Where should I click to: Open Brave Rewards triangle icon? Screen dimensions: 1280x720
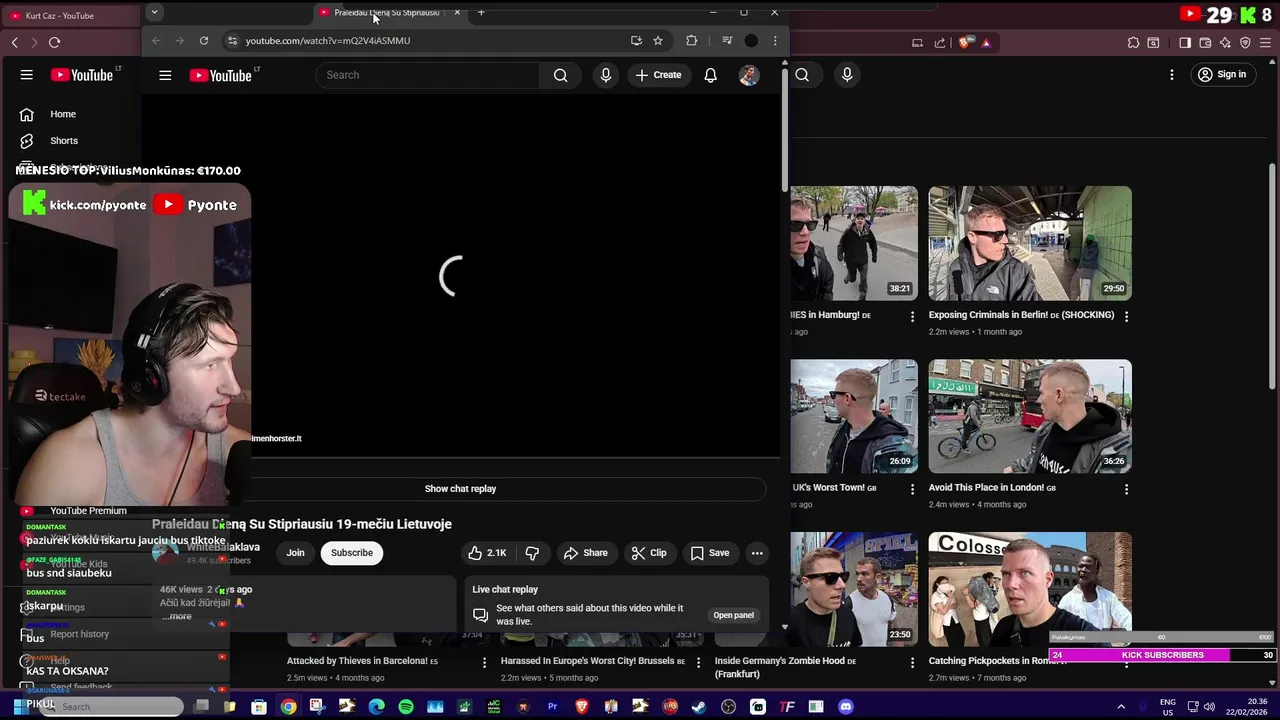(x=986, y=43)
